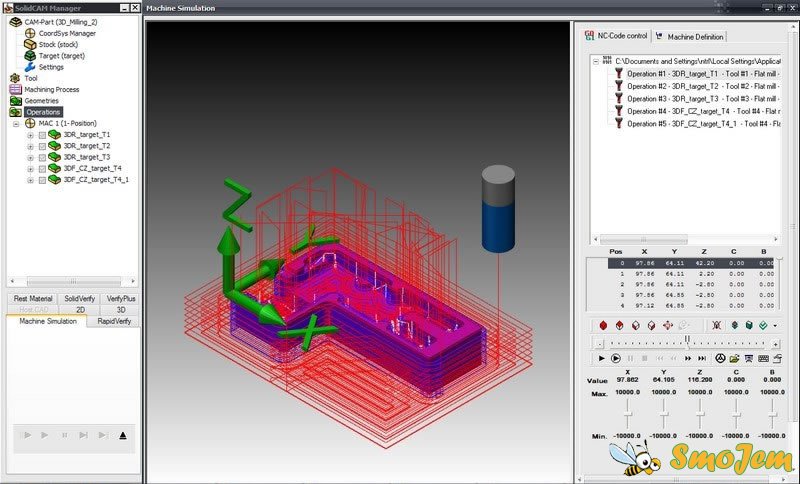This screenshot has width=800, height=484.
Task: Click the Z axis limit slider
Action: pos(700,414)
